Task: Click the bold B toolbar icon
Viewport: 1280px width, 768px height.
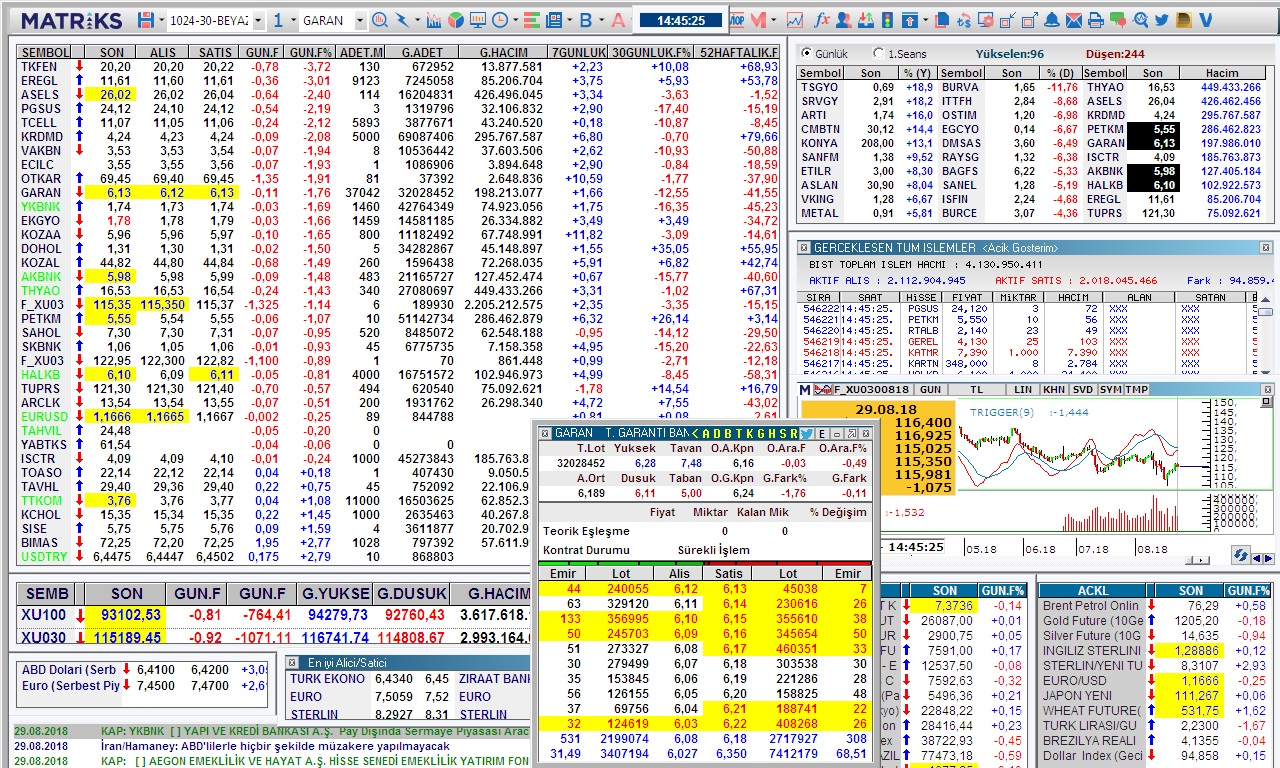Action: [x=586, y=20]
